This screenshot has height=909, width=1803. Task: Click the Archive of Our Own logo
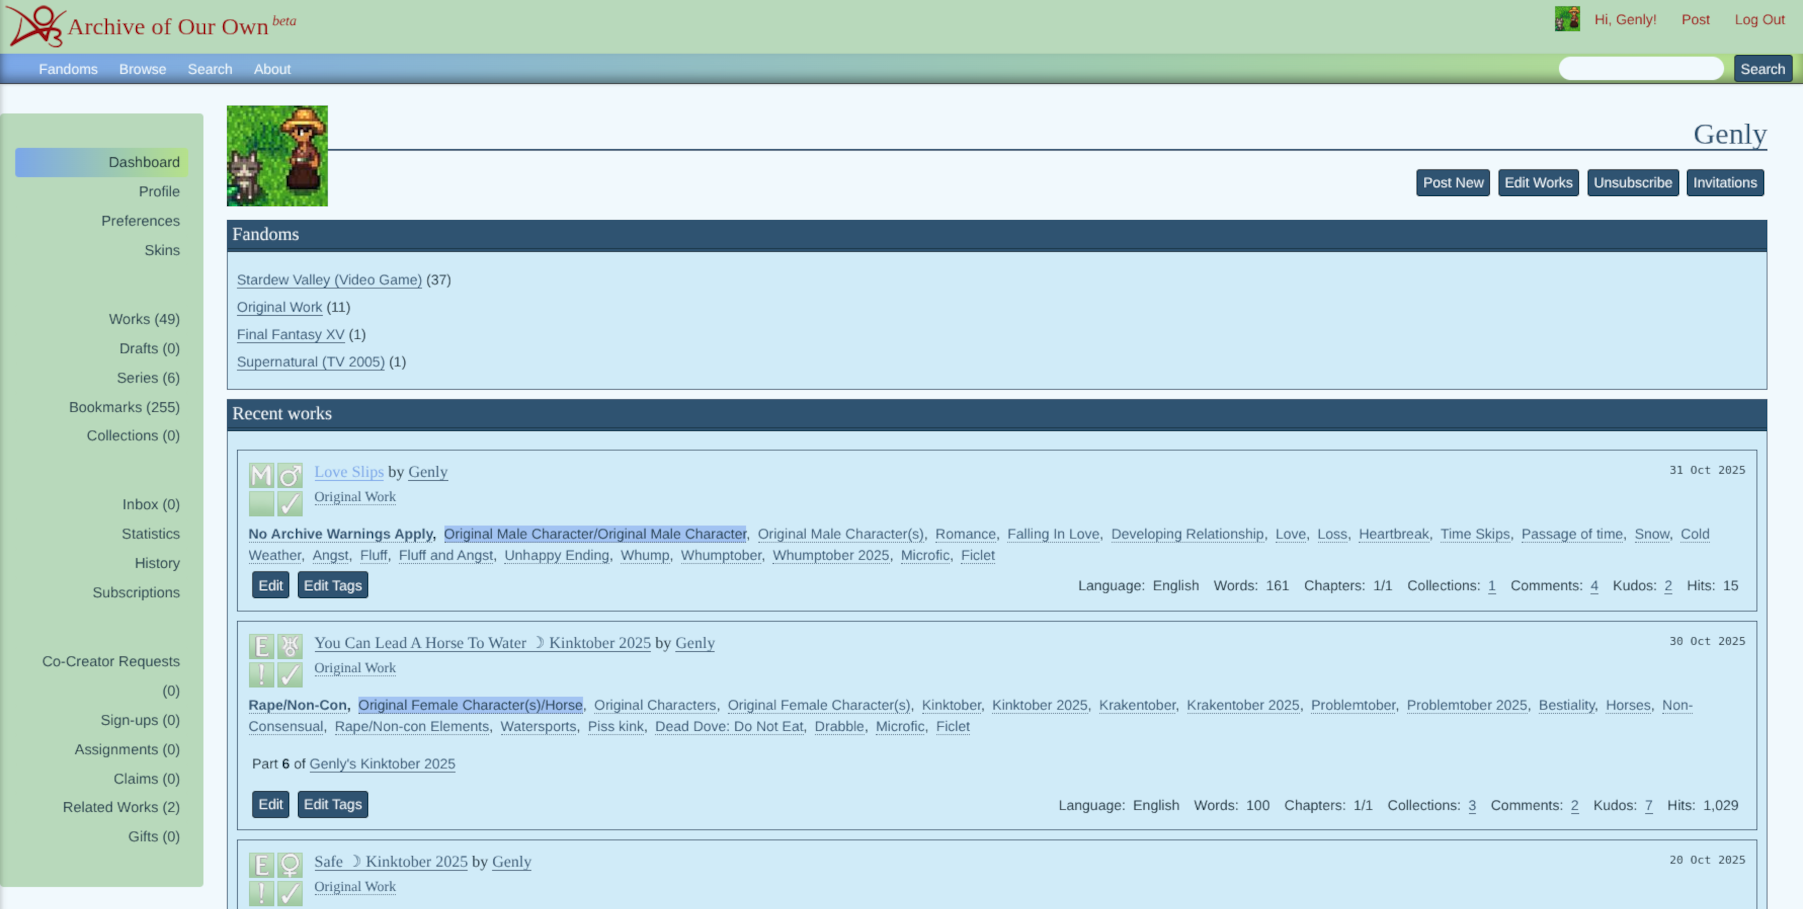coord(36,26)
